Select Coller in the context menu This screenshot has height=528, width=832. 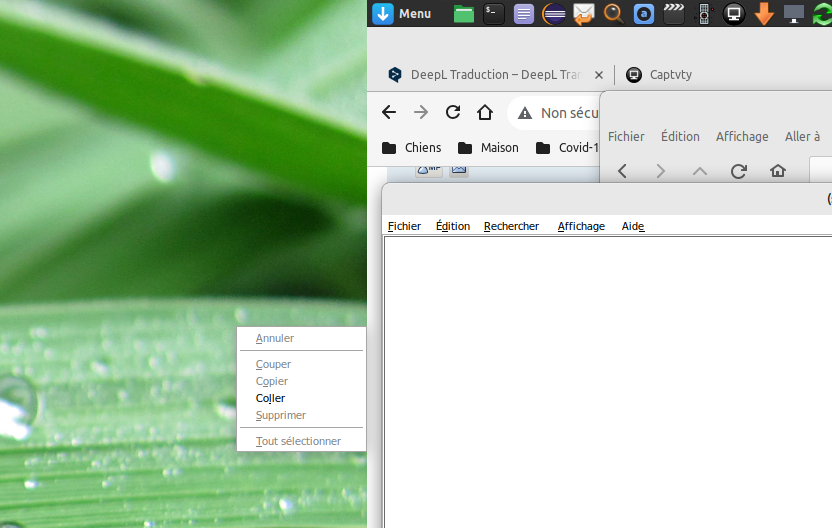point(270,398)
